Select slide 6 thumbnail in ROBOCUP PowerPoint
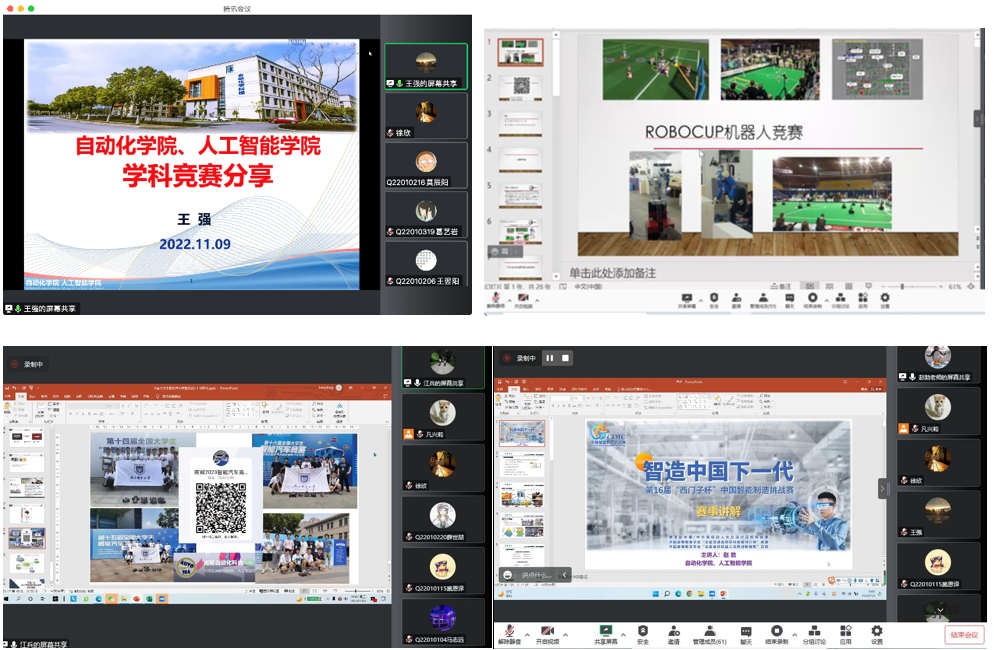 (x=520, y=231)
